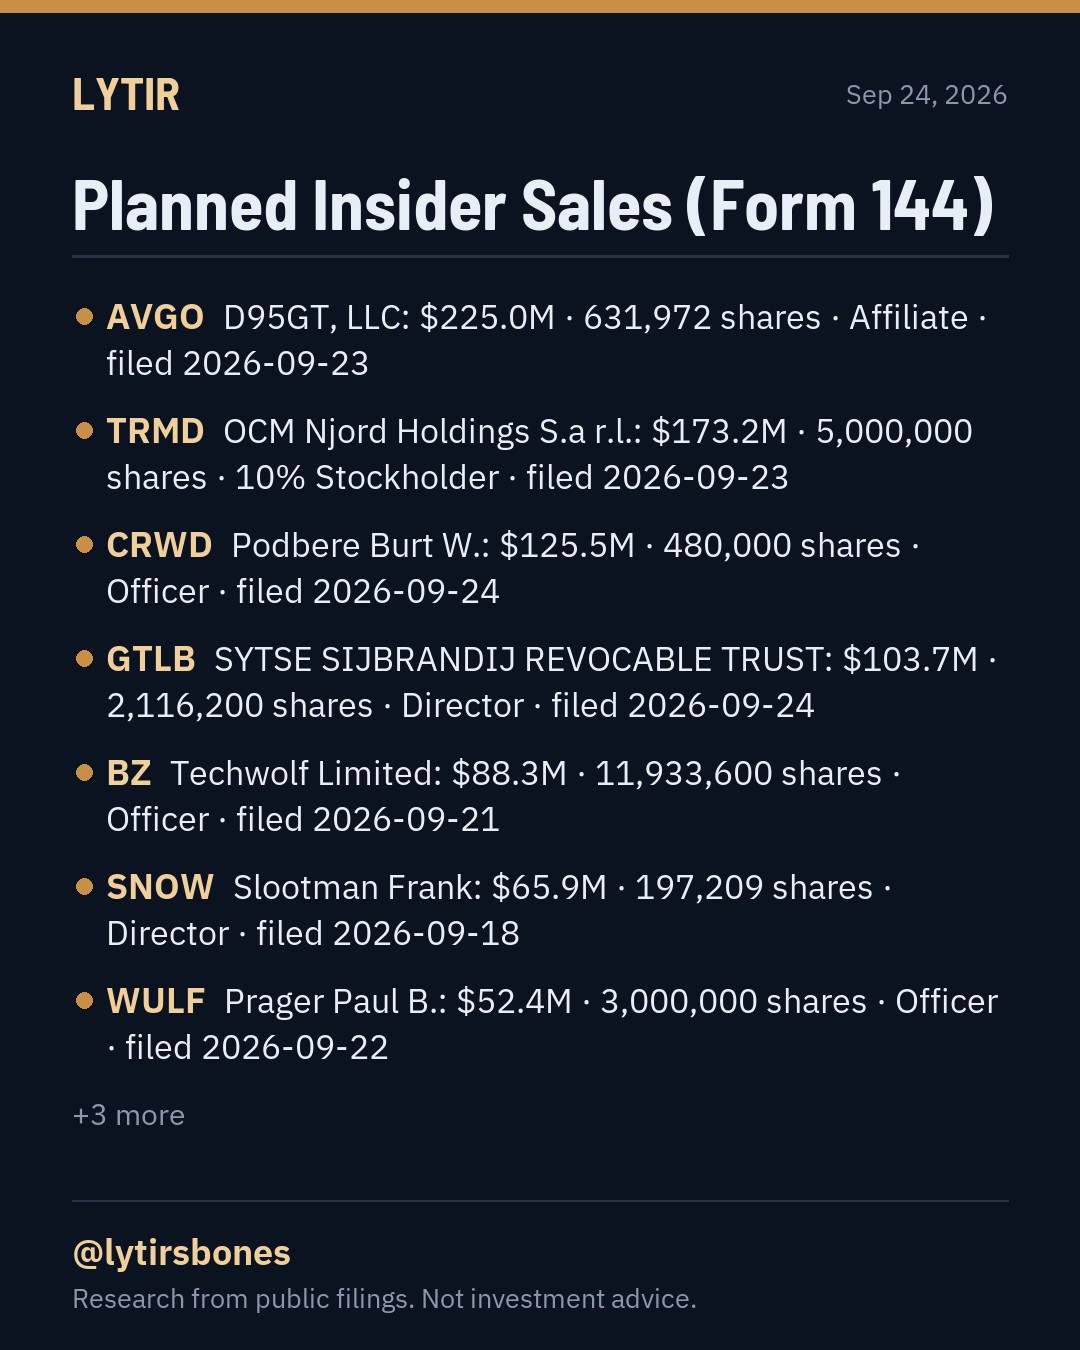Expand the +3 more entries
Image resolution: width=1080 pixels, height=1350 pixels.
pos(129,1115)
